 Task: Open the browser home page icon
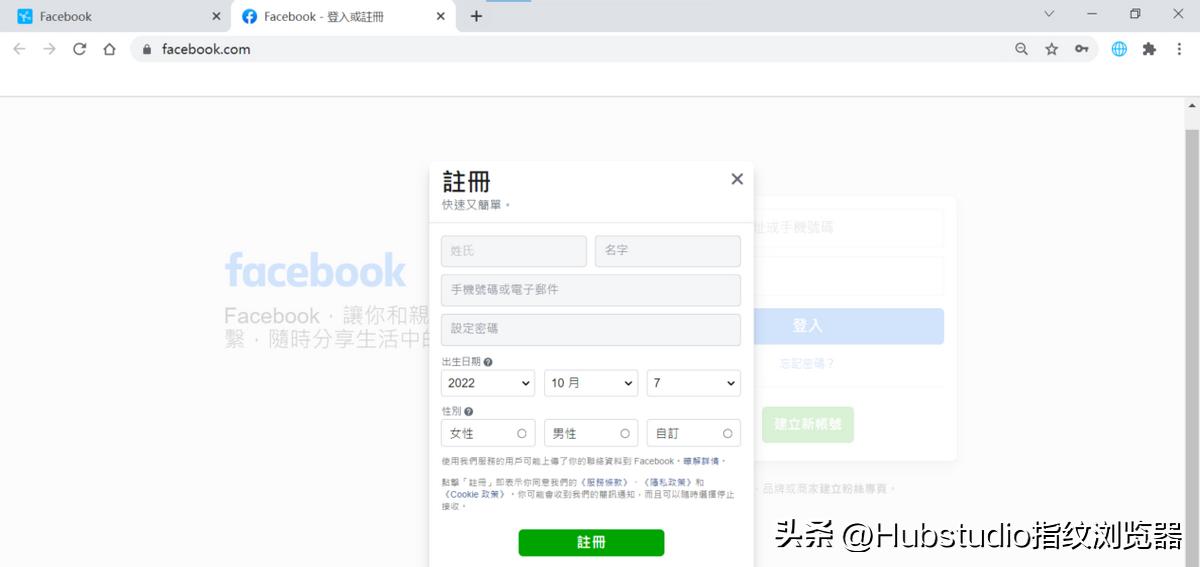click(x=110, y=49)
